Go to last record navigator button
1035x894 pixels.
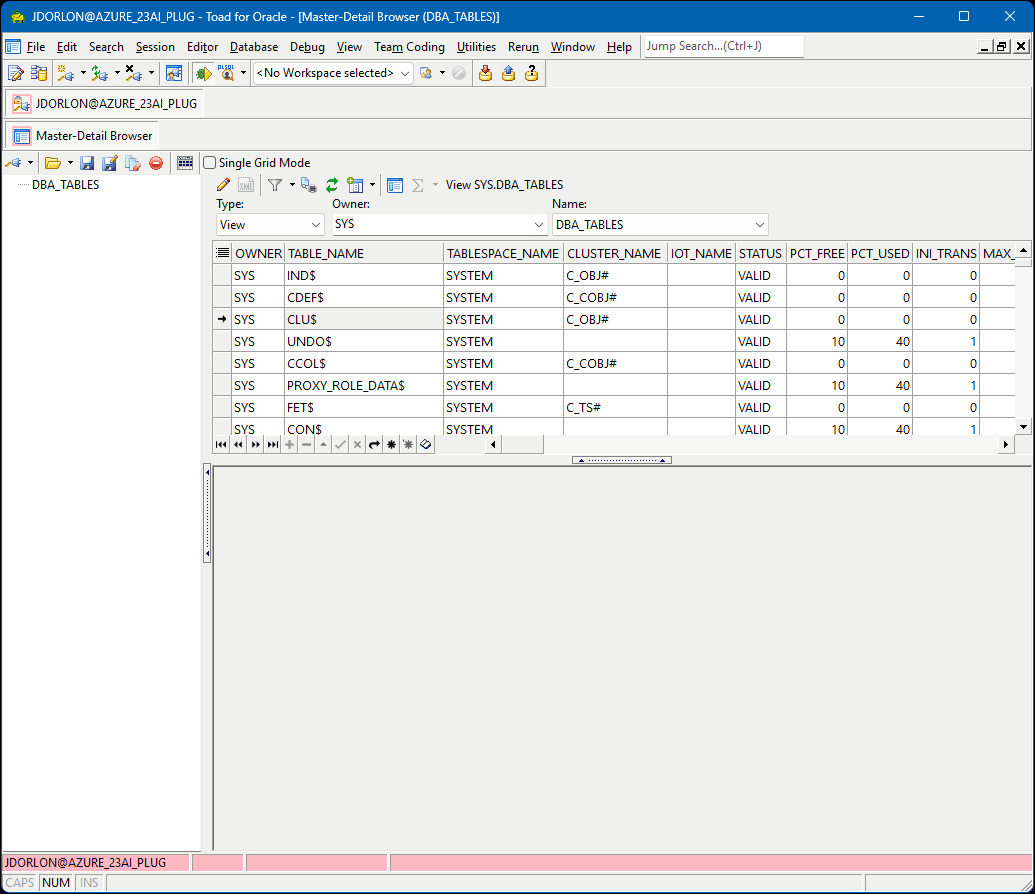pyautogui.click(x=273, y=444)
